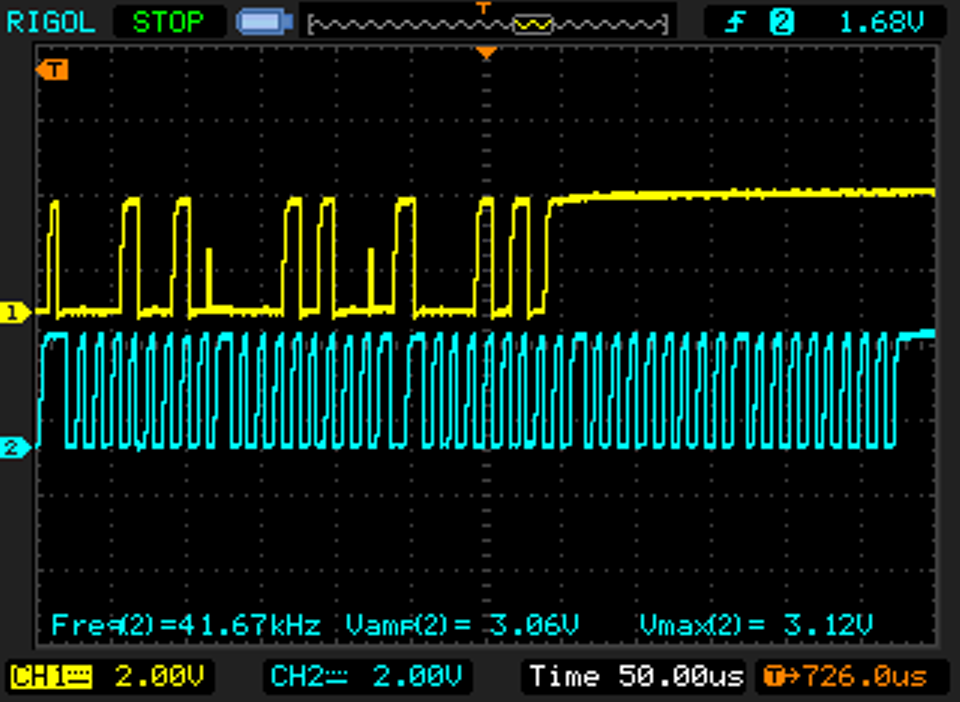Click the Freq(2)=41.67kHz measurement
Viewport: 960px width, 702px height.
(186, 625)
